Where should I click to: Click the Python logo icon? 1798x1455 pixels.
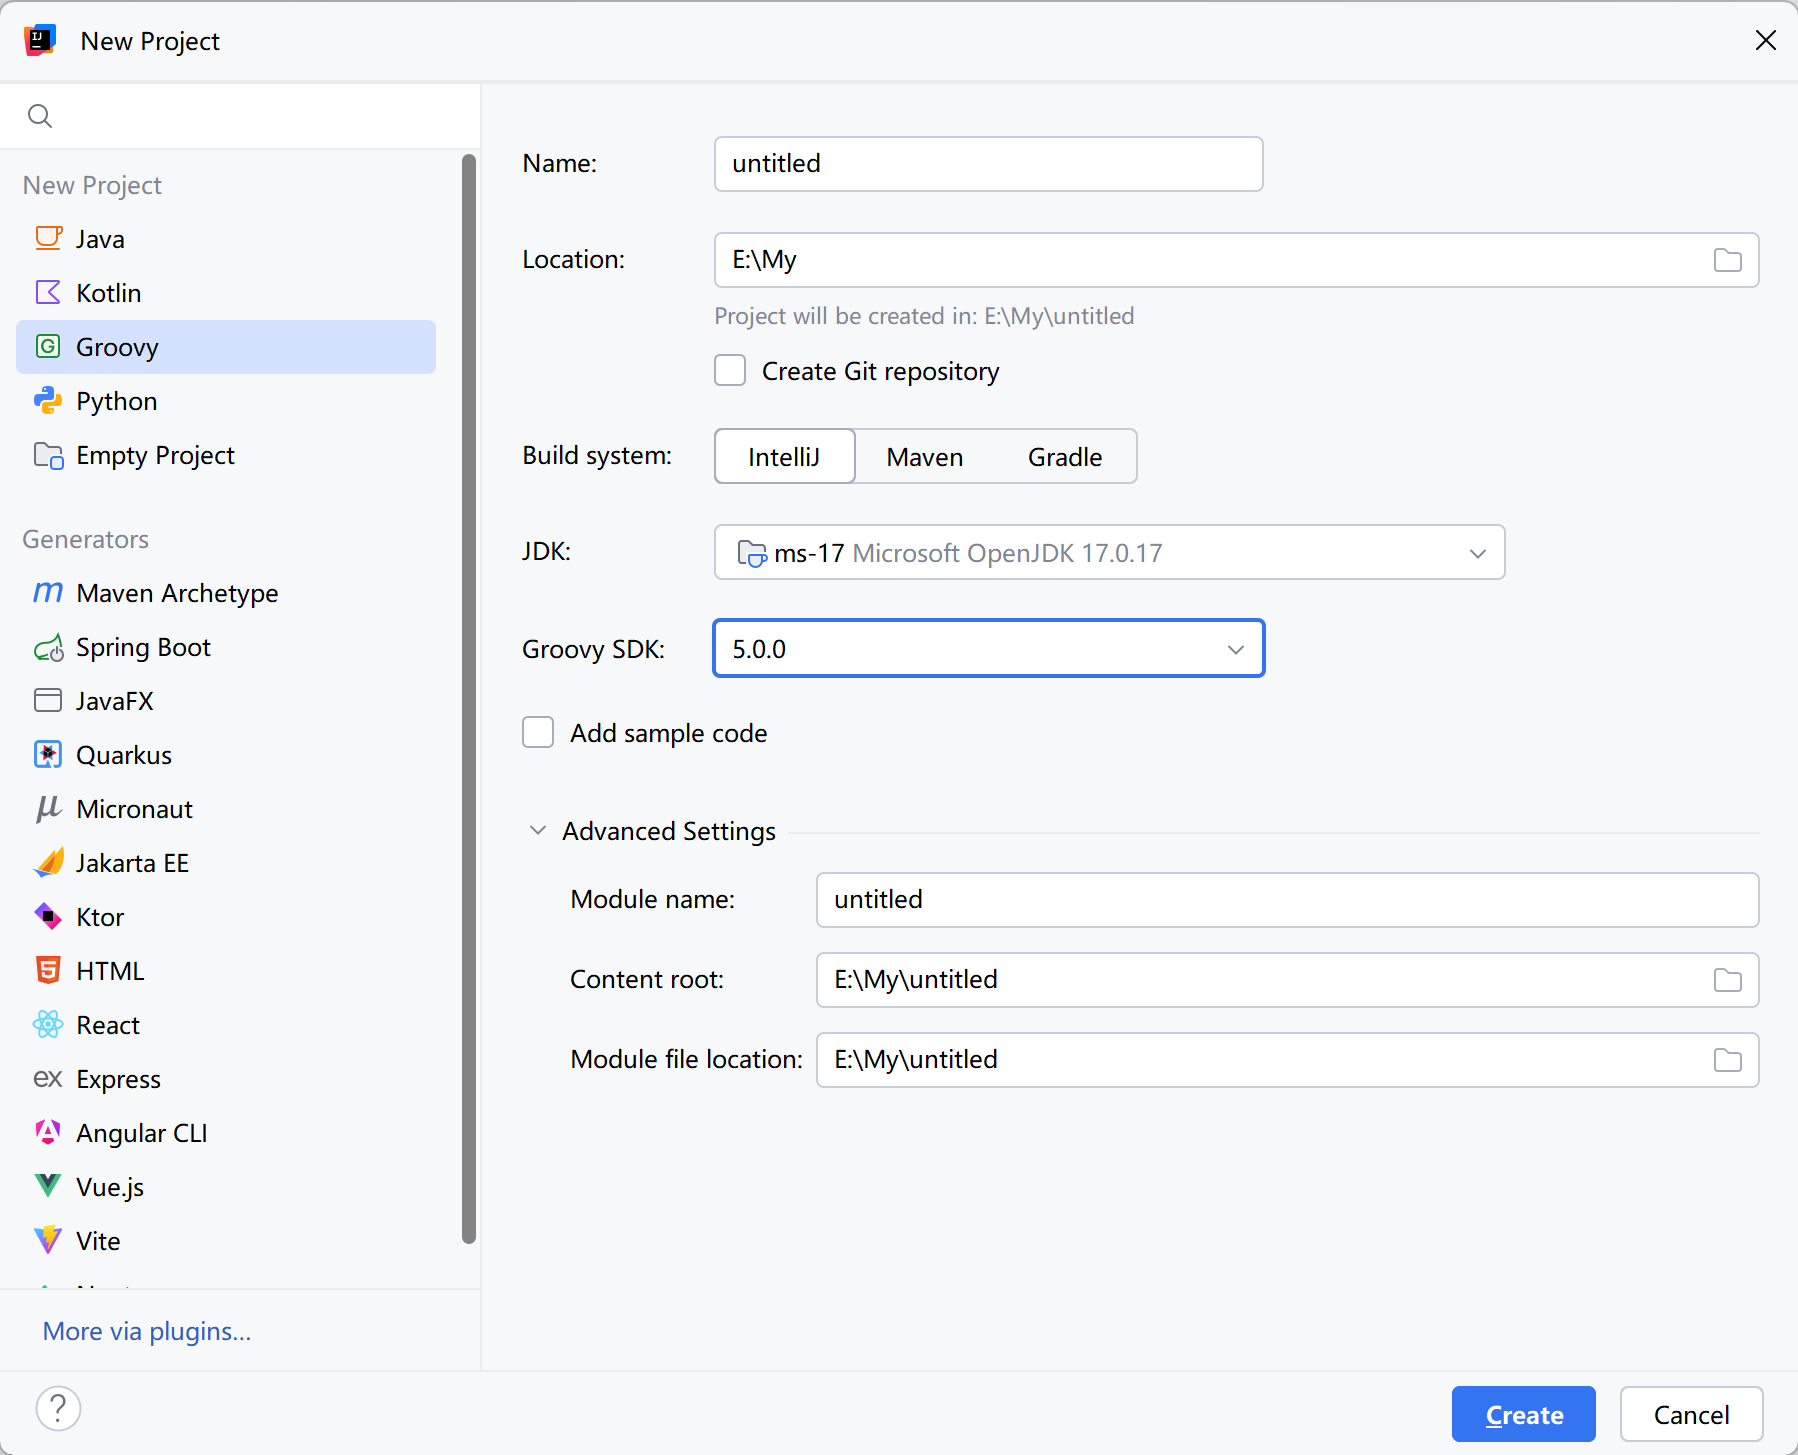48,401
